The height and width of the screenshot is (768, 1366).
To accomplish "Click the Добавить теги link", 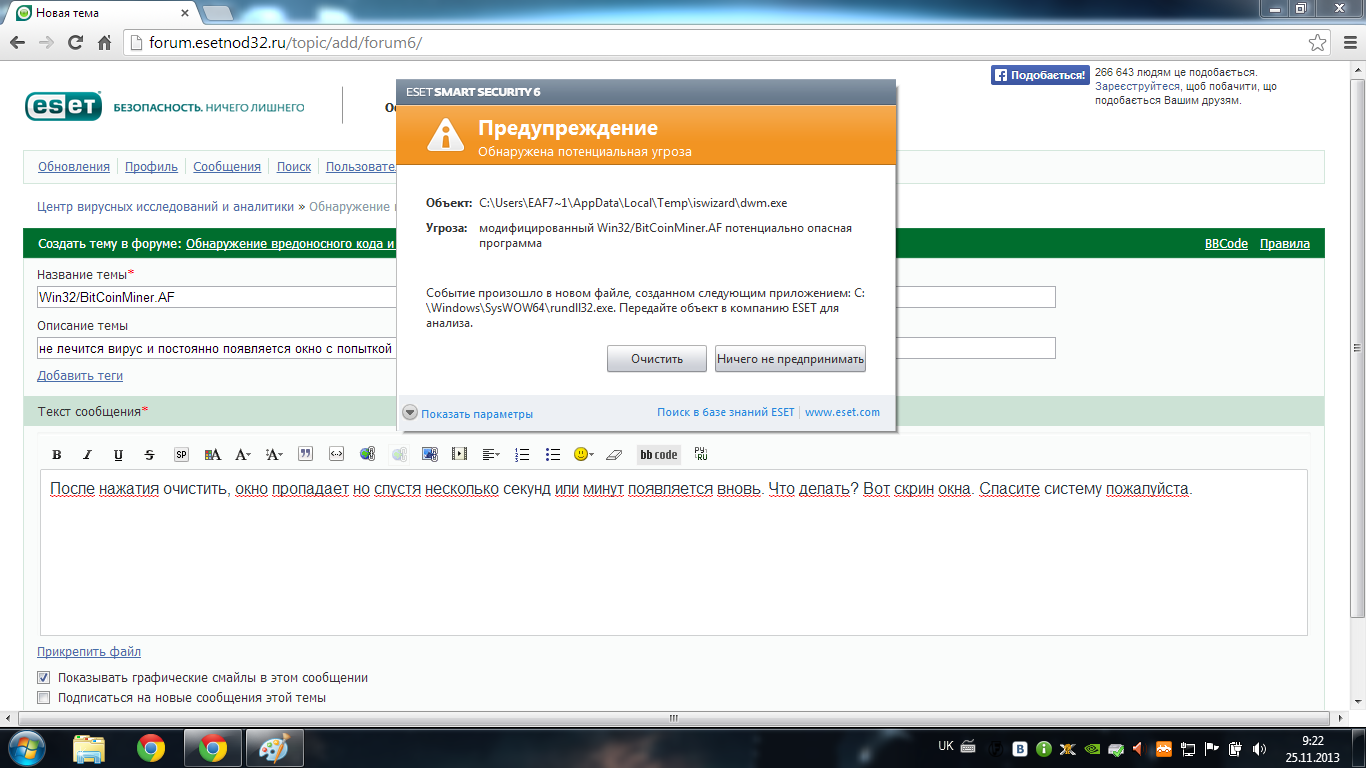I will [x=80, y=376].
